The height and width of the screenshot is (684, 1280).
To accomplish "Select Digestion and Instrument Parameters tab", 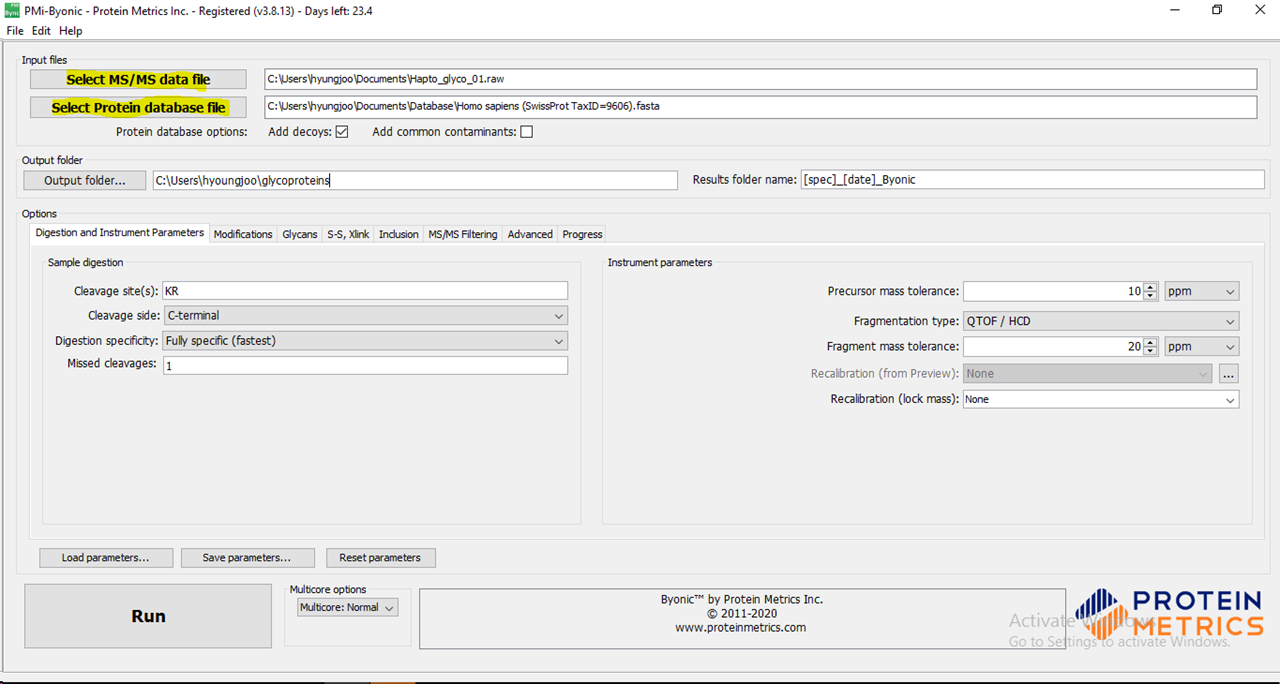I will (119, 233).
